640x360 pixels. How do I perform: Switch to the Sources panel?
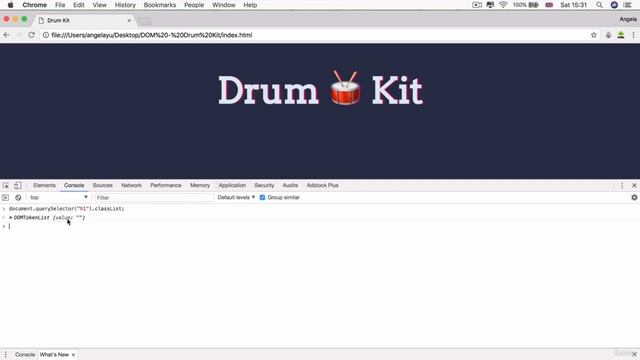[x=102, y=185]
